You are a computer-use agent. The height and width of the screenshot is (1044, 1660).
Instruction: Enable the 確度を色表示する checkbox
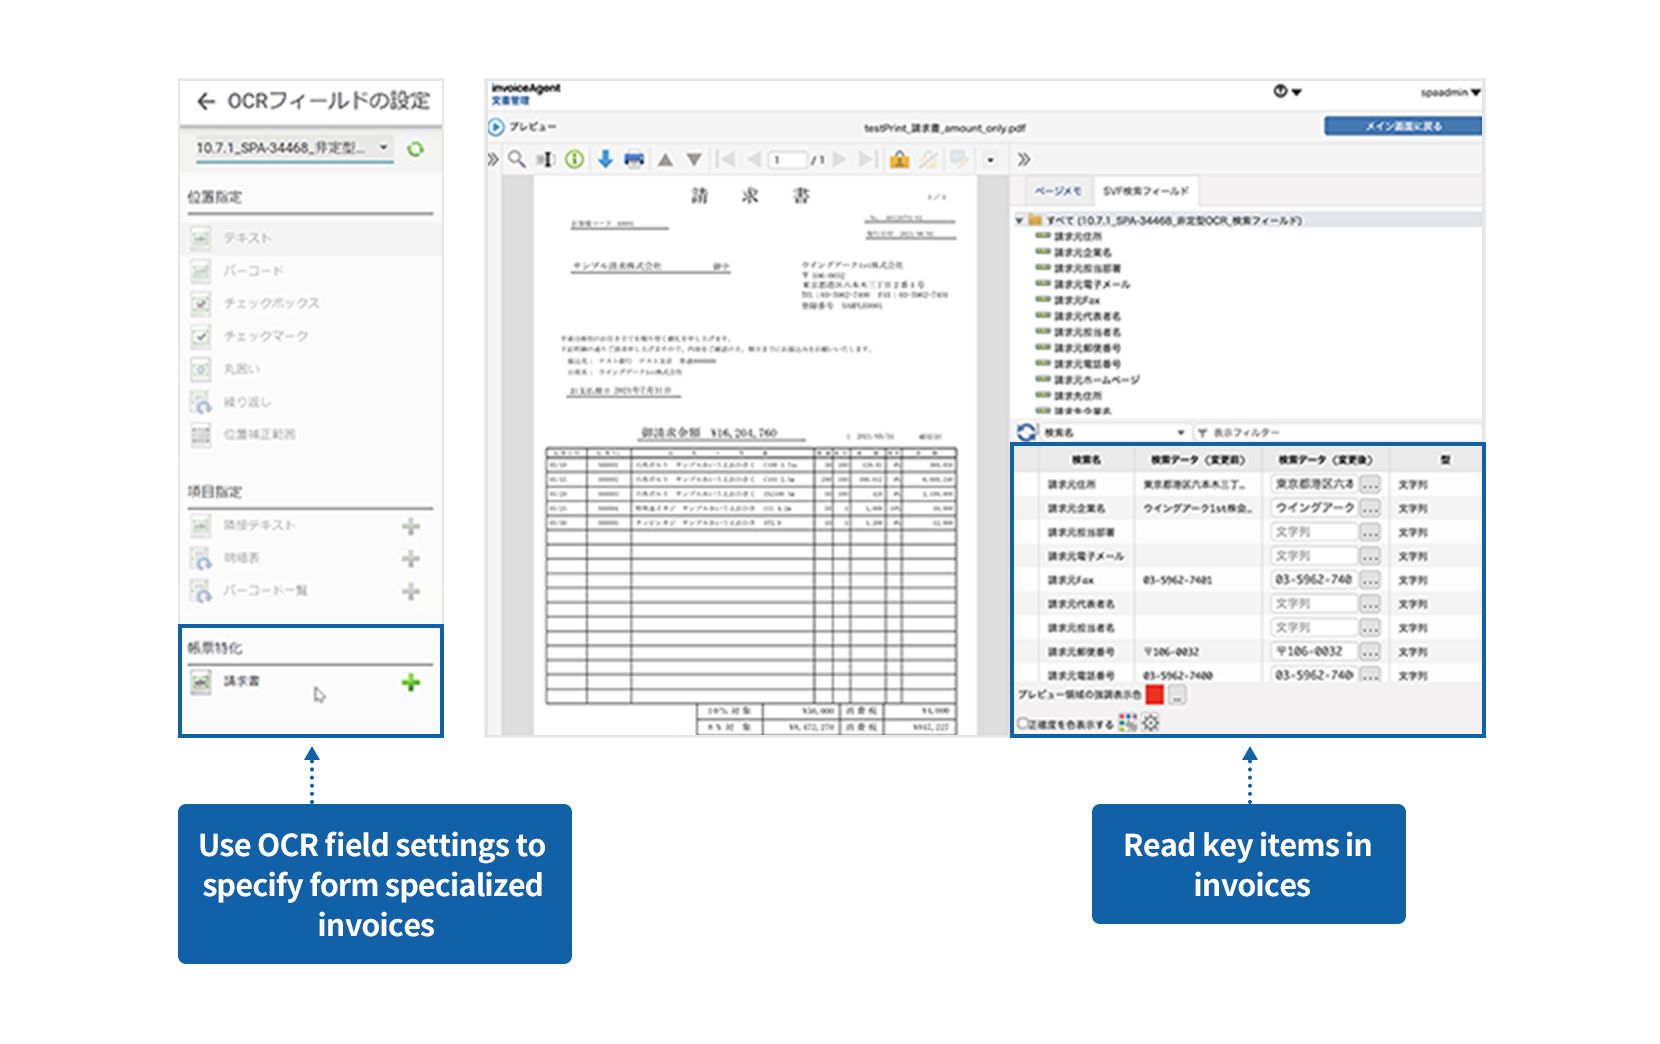1022,722
